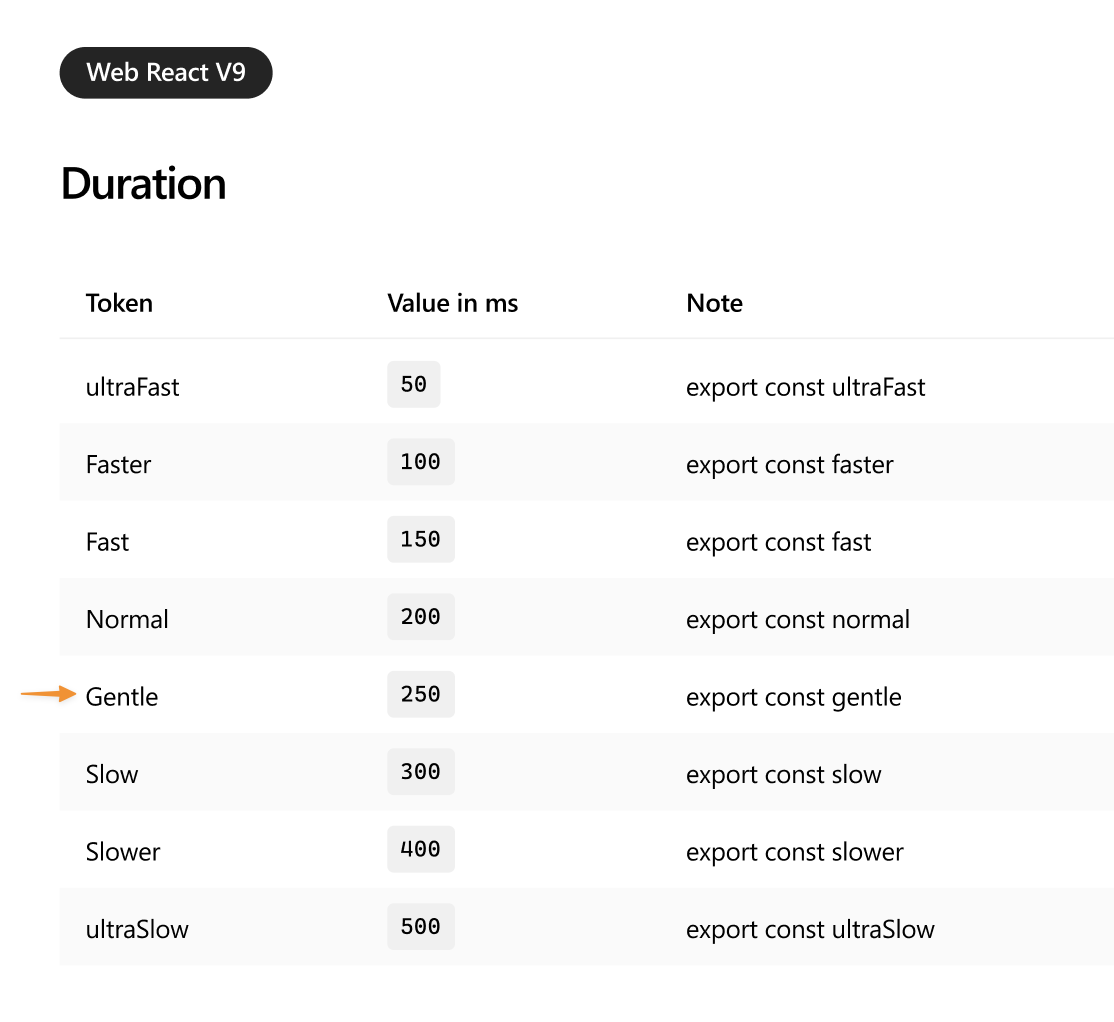Click the 200 value badge for Normal
Image resolution: width=1114 pixels, height=1022 pixels.
[x=421, y=616]
